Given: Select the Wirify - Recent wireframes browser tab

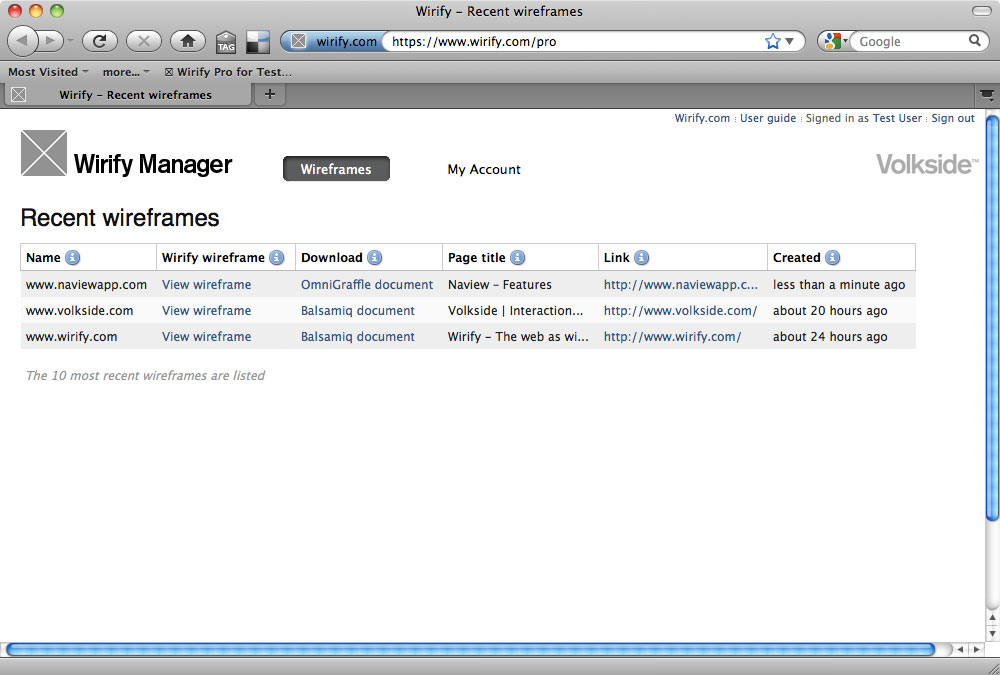Looking at the screenshot, I should pos(128,95).
